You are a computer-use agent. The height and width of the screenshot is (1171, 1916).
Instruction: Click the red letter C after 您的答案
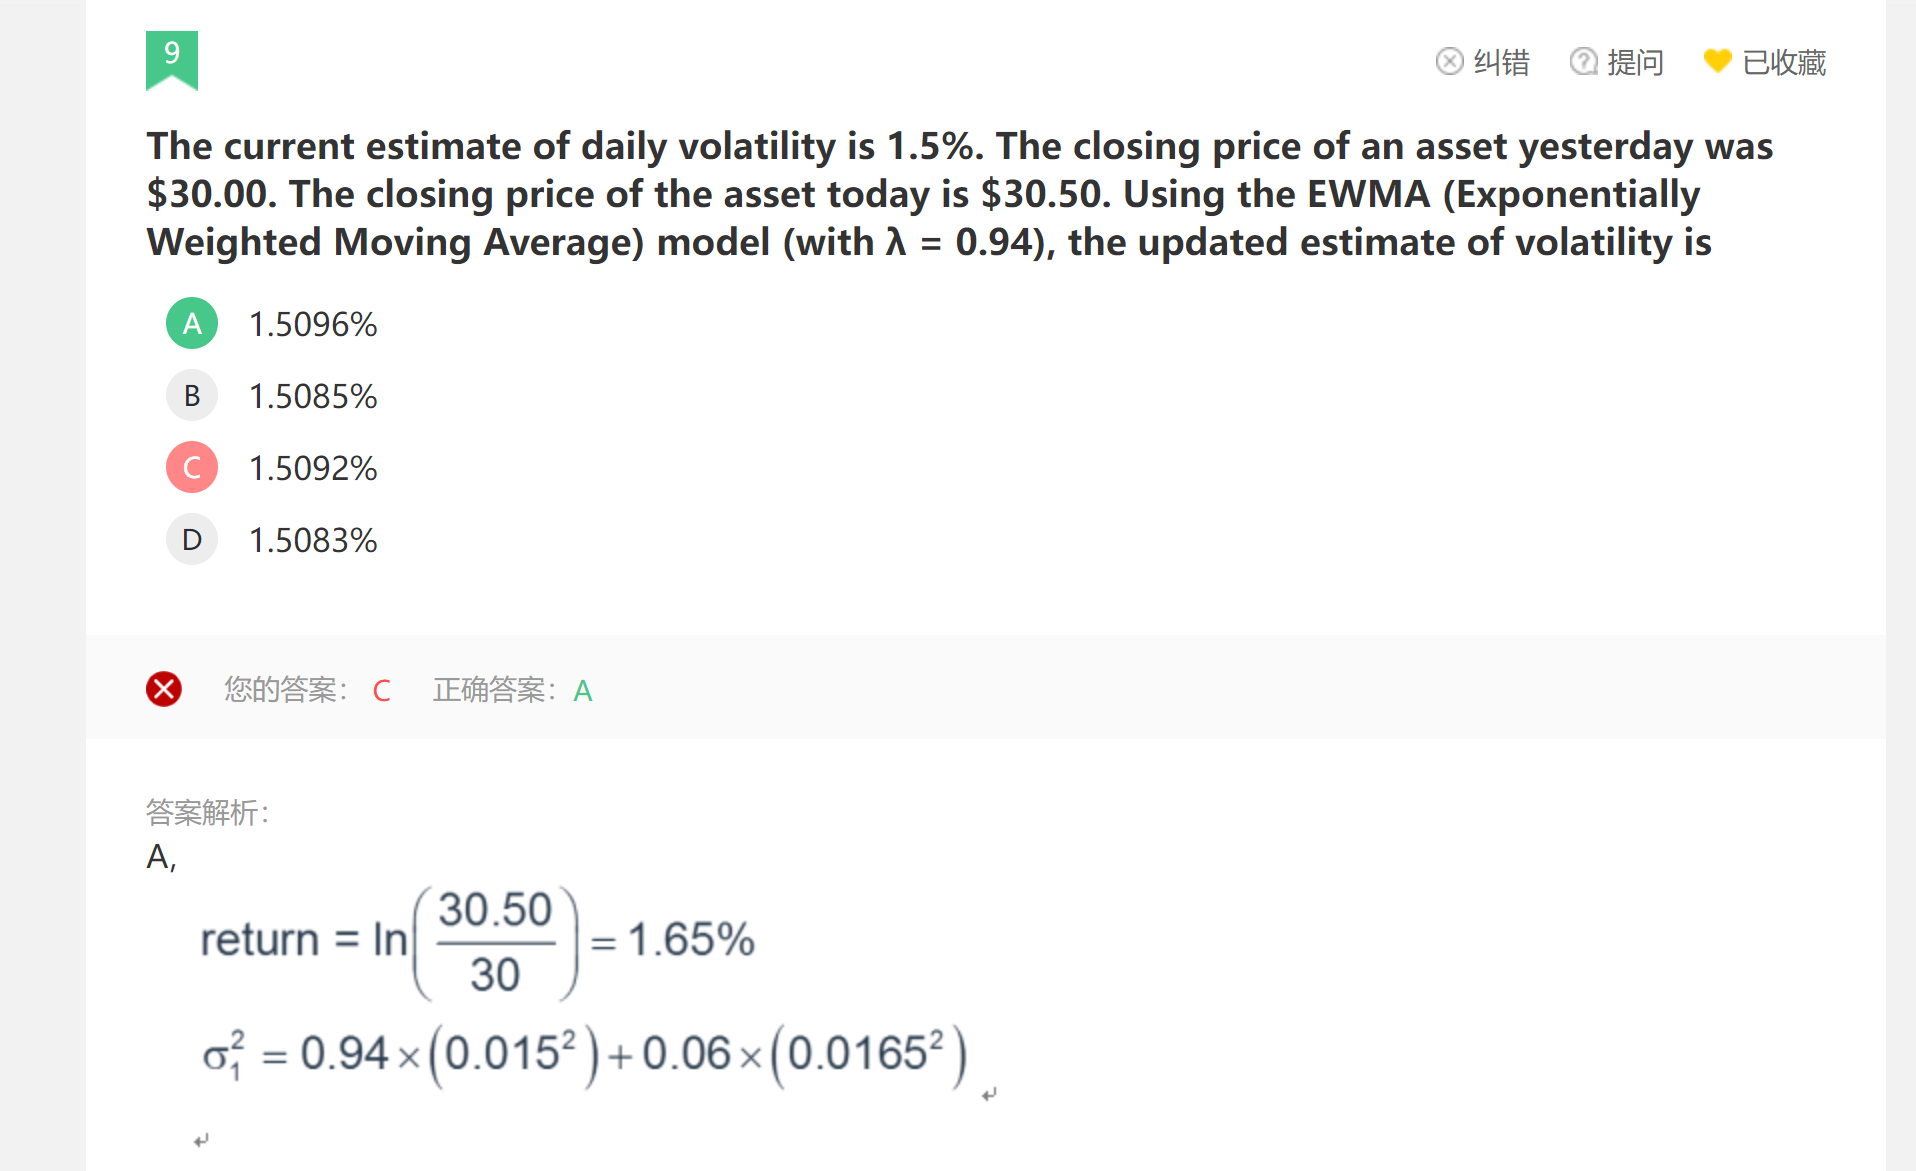(381, 690)
